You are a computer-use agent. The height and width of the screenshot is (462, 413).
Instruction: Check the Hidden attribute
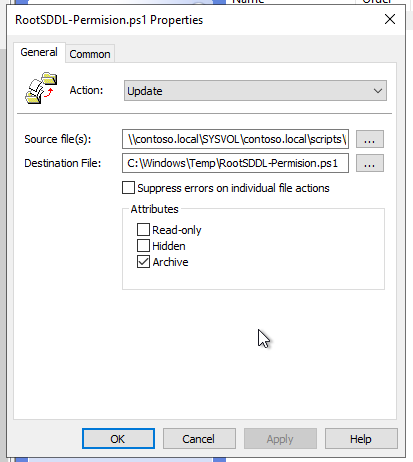(x=143, y=245)
